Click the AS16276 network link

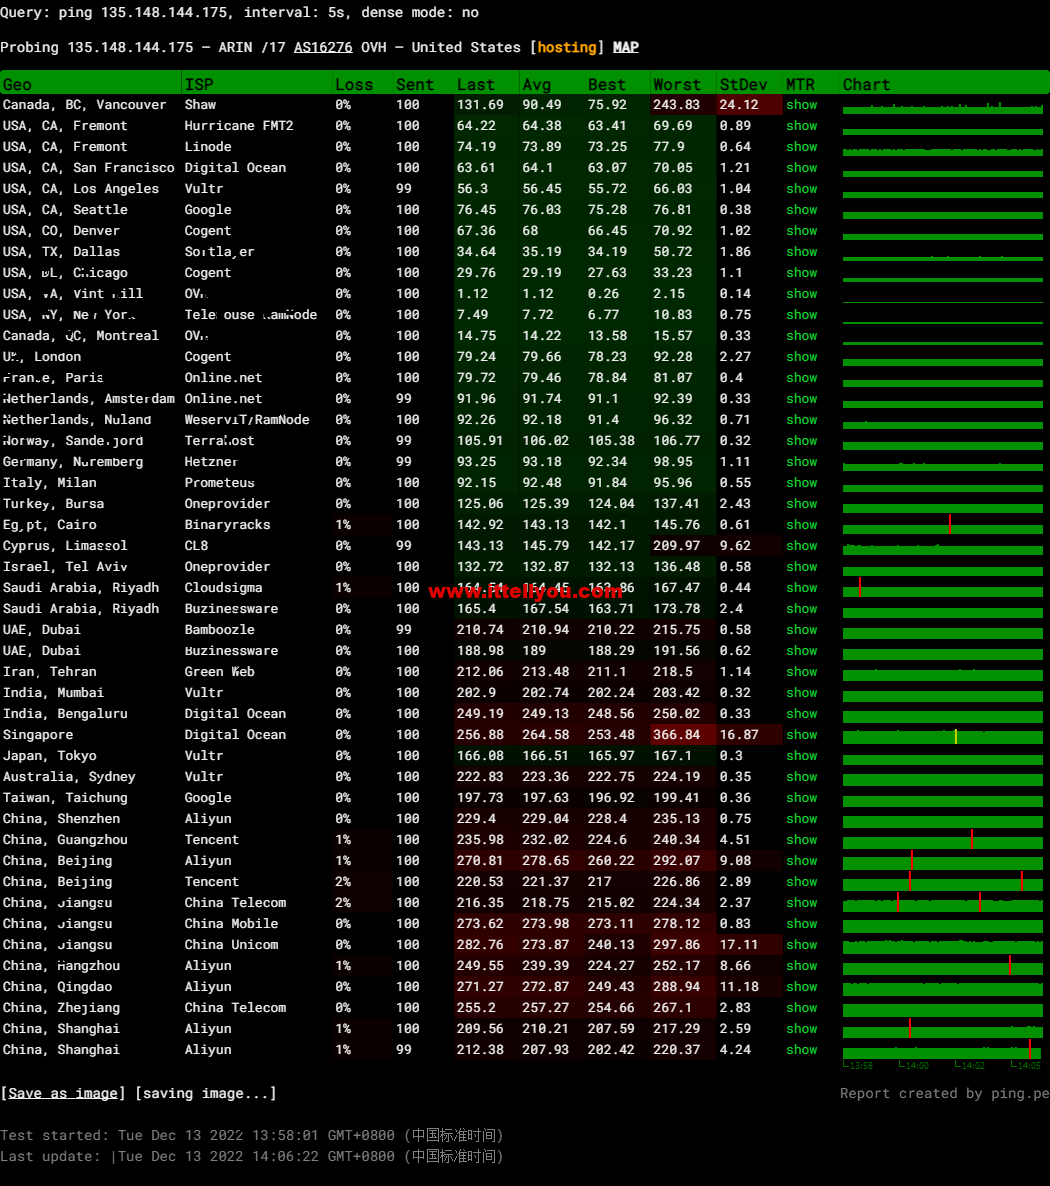pos(323,47)
